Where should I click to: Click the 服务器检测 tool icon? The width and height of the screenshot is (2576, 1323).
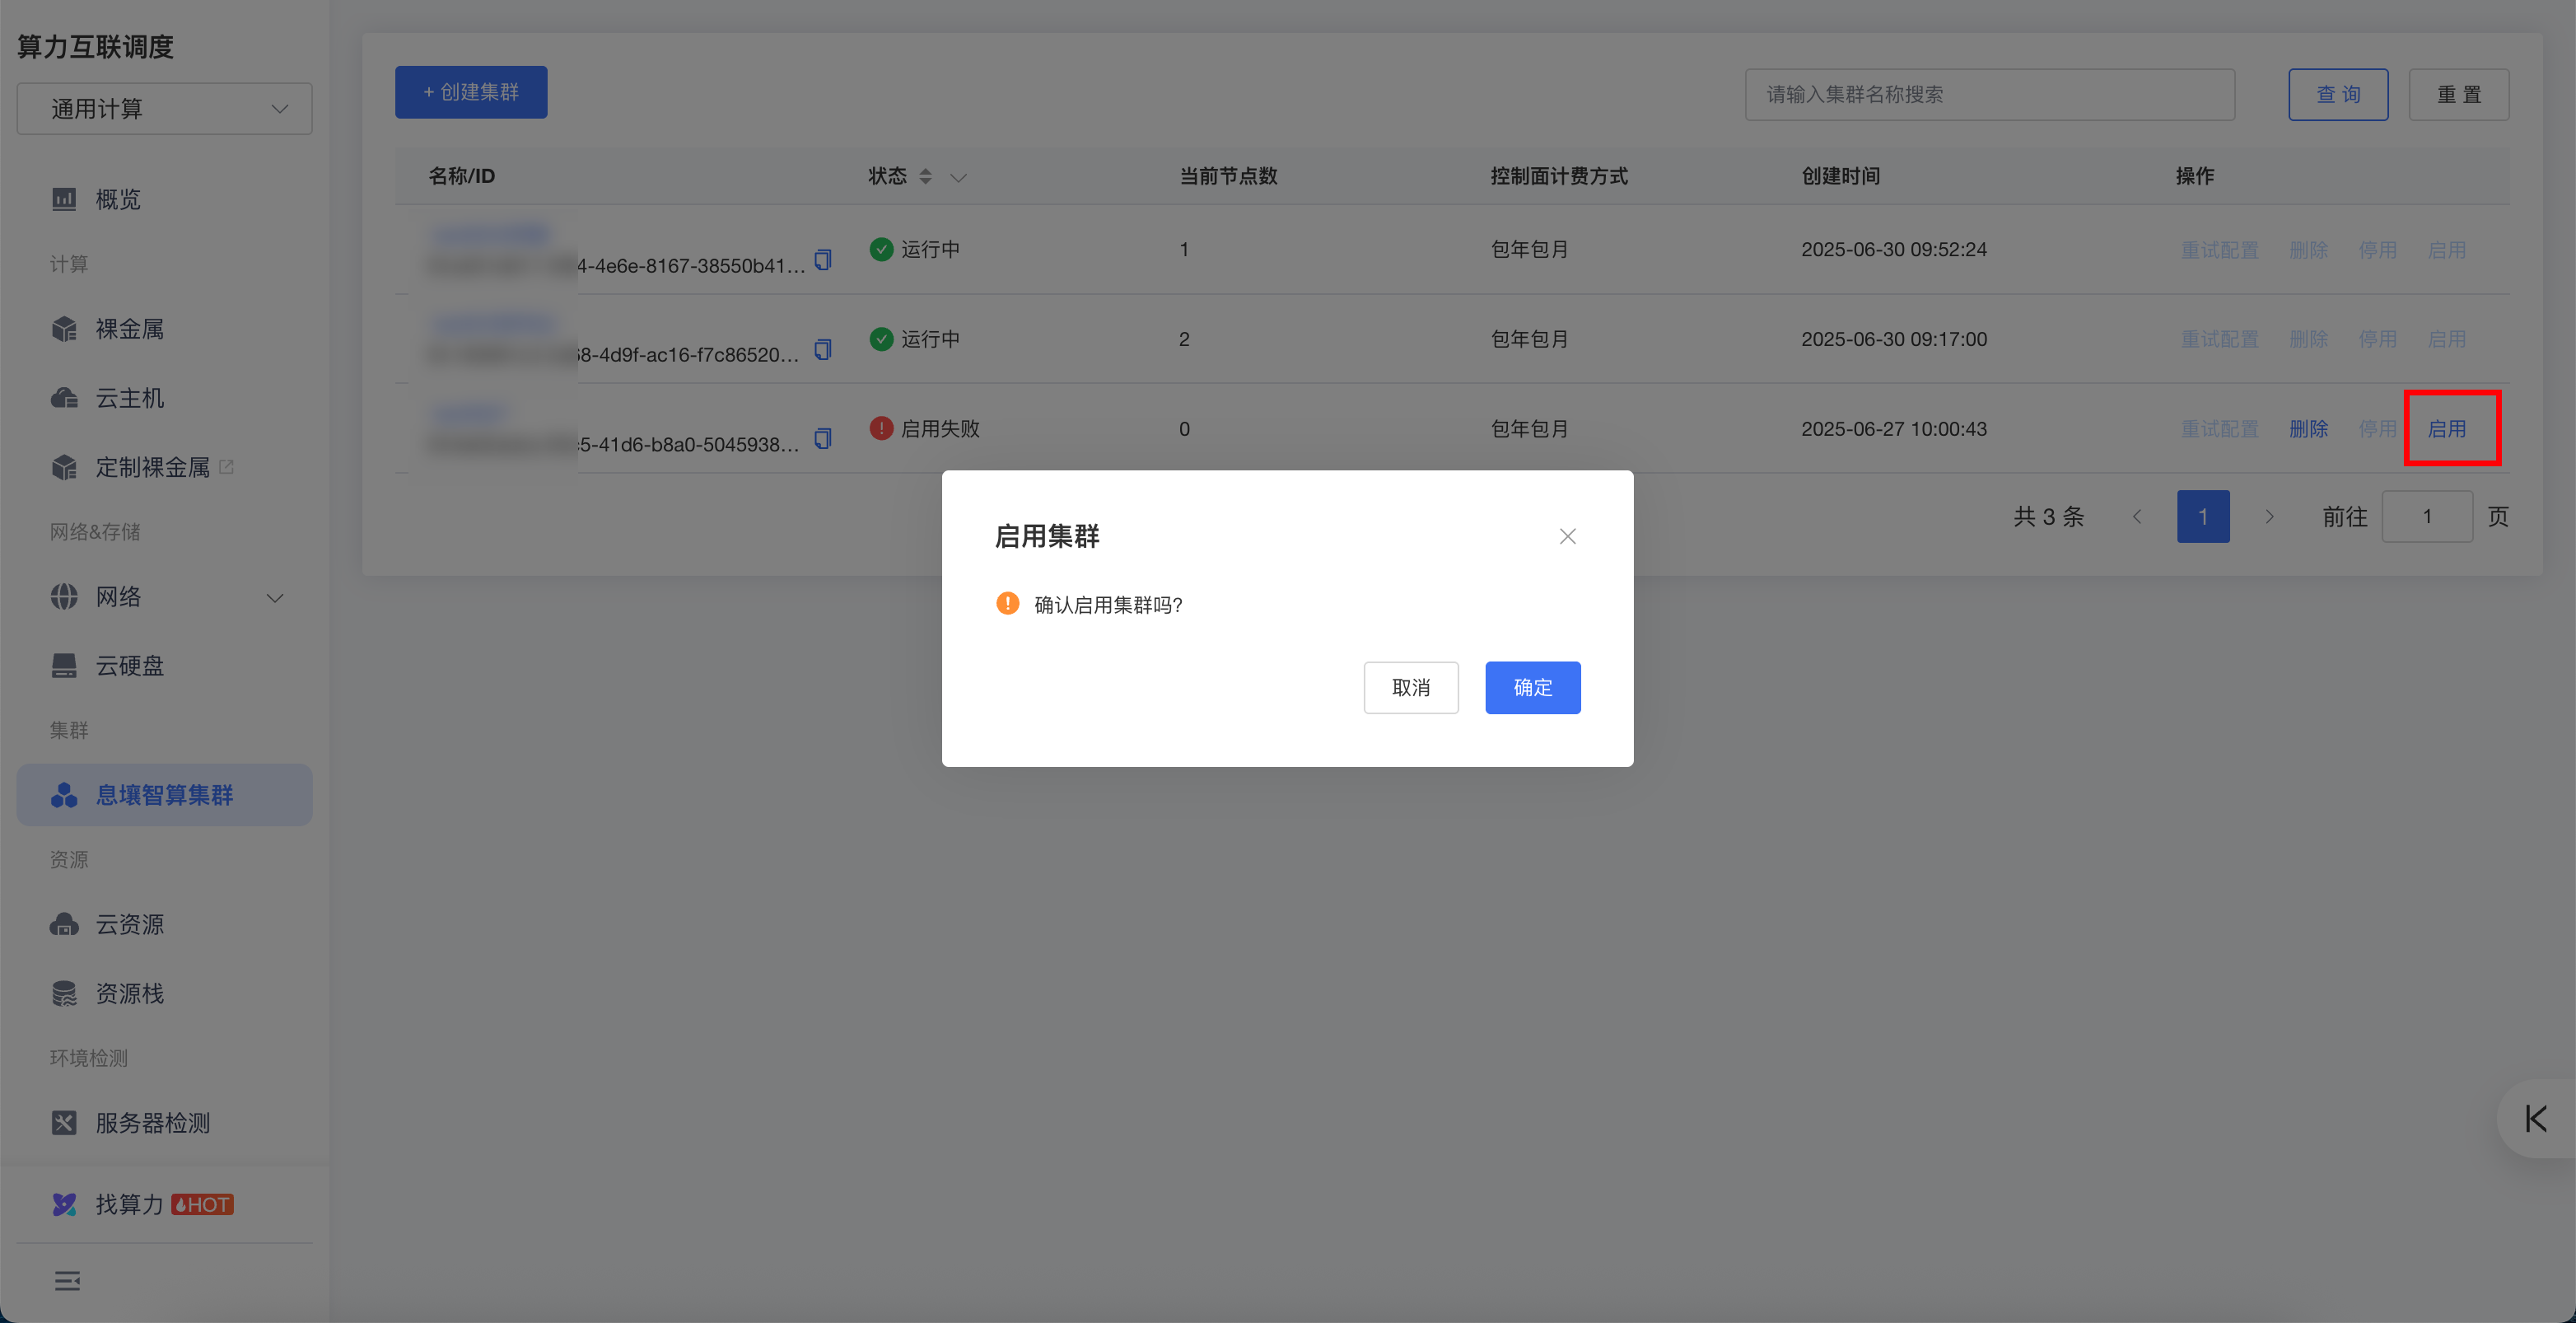tap(64, 1123)
